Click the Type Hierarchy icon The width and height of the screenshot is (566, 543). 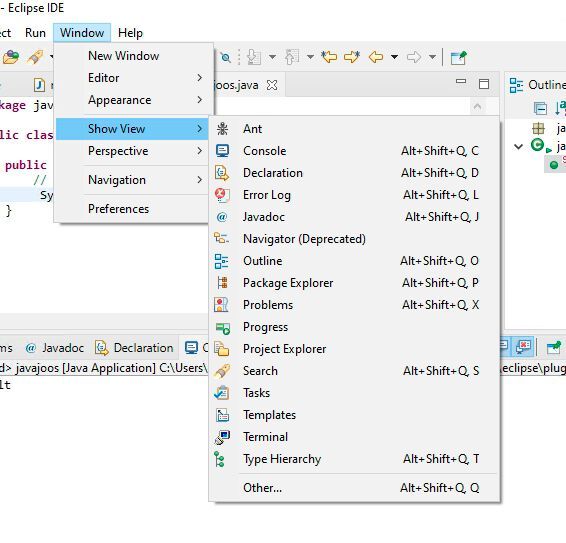pos(219,459)
